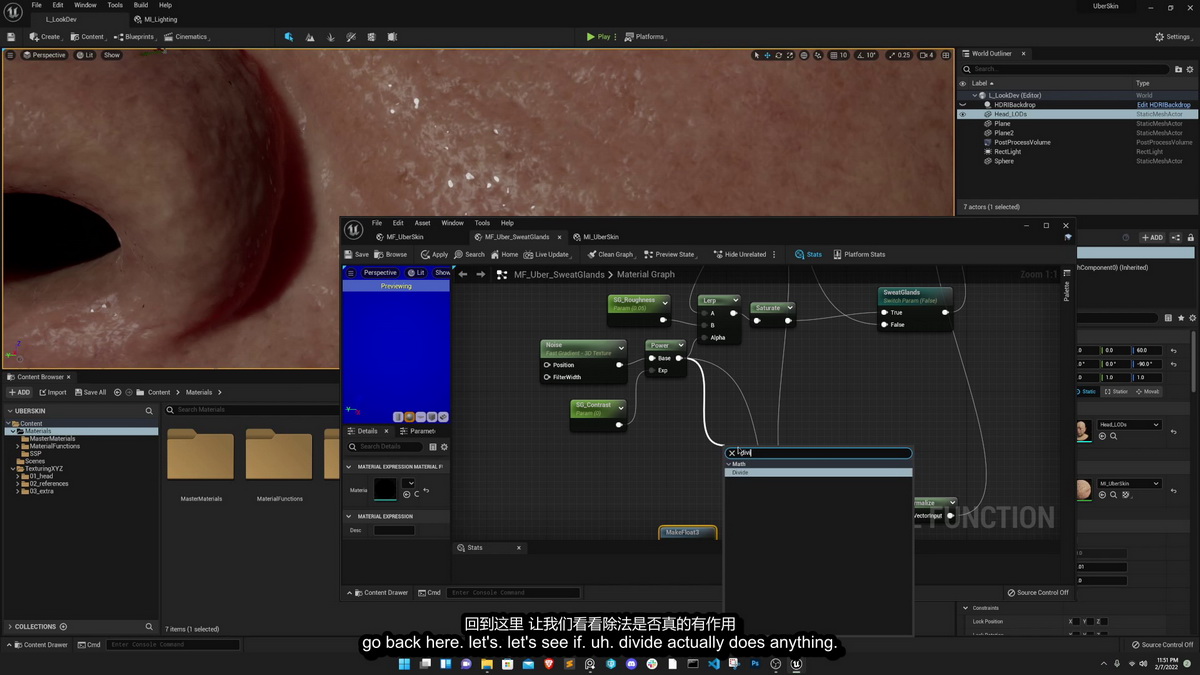Open Settings in the main editor toolbar
Screen dimensions: 1200x675
point(1172,37)
